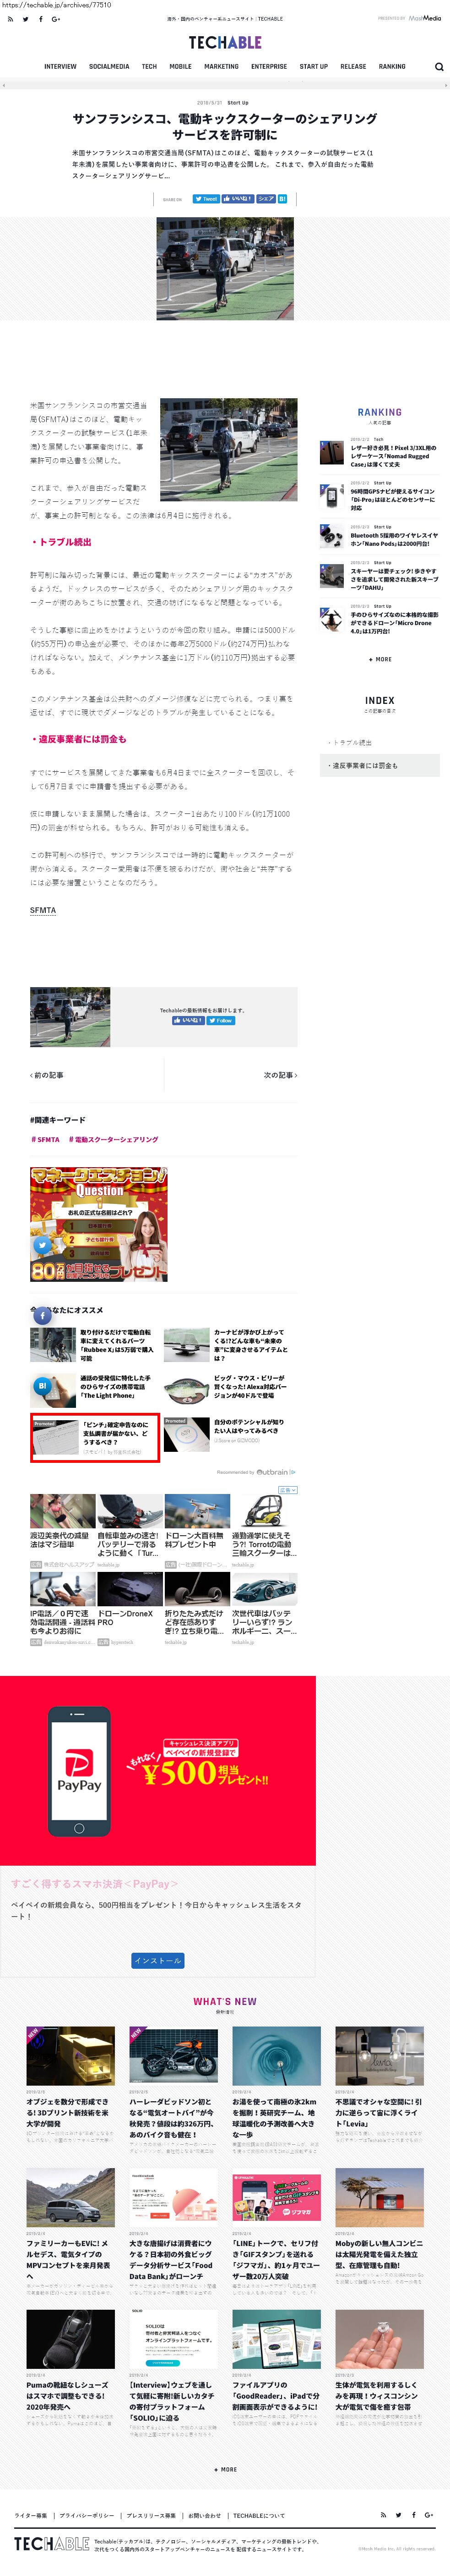The width and height of the screenshot is (450, 2576).
Task: Click the RSS feed icon in top bar
Action: 10,18
